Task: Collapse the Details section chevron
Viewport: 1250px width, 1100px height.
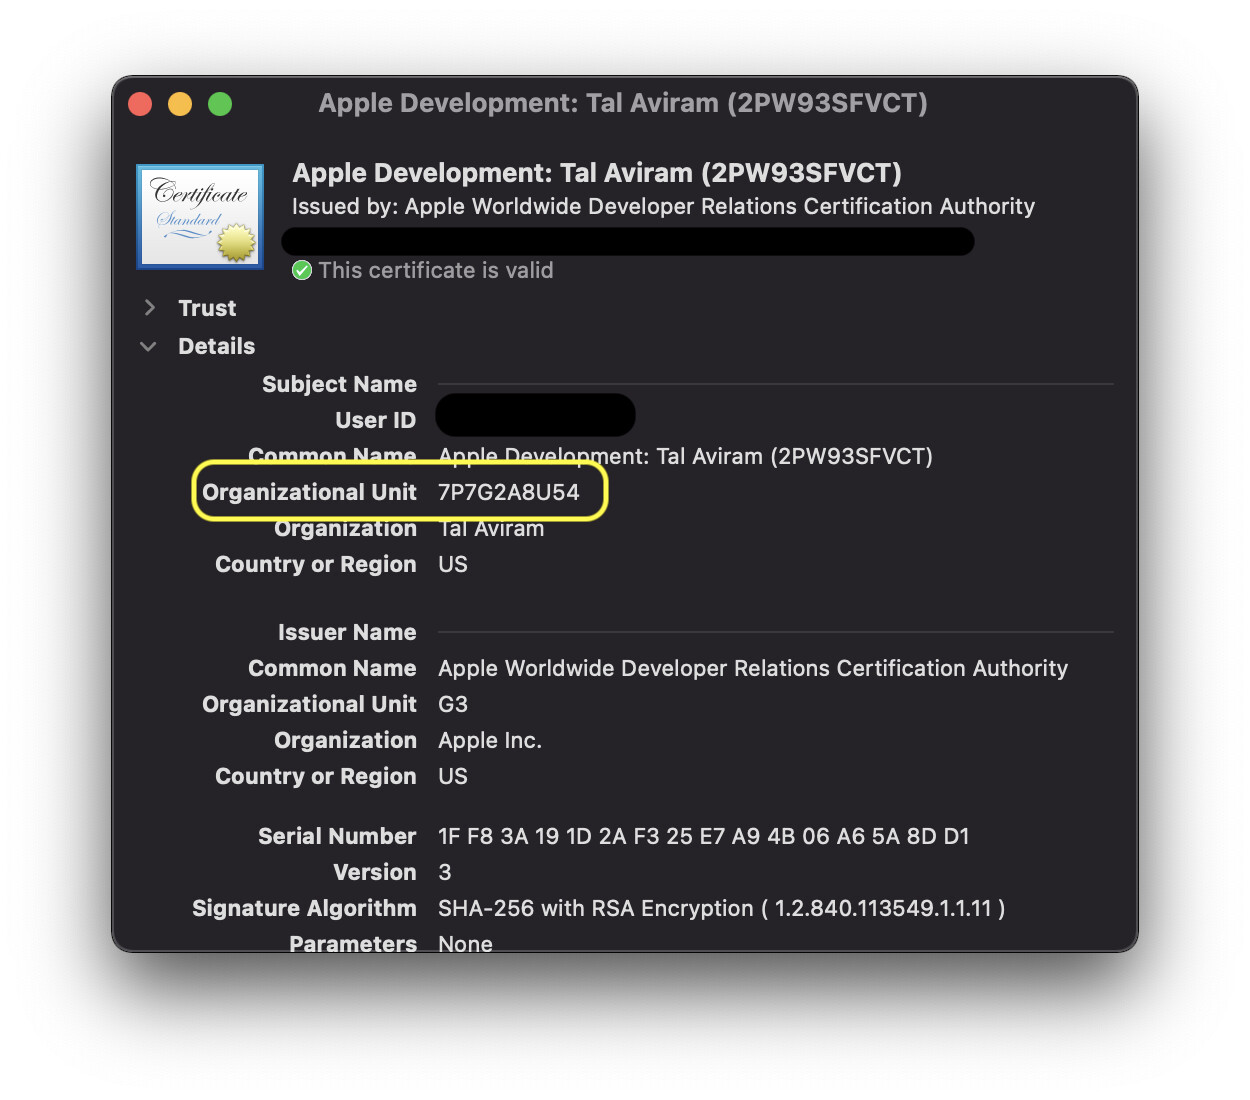Action: click(149, 346)
